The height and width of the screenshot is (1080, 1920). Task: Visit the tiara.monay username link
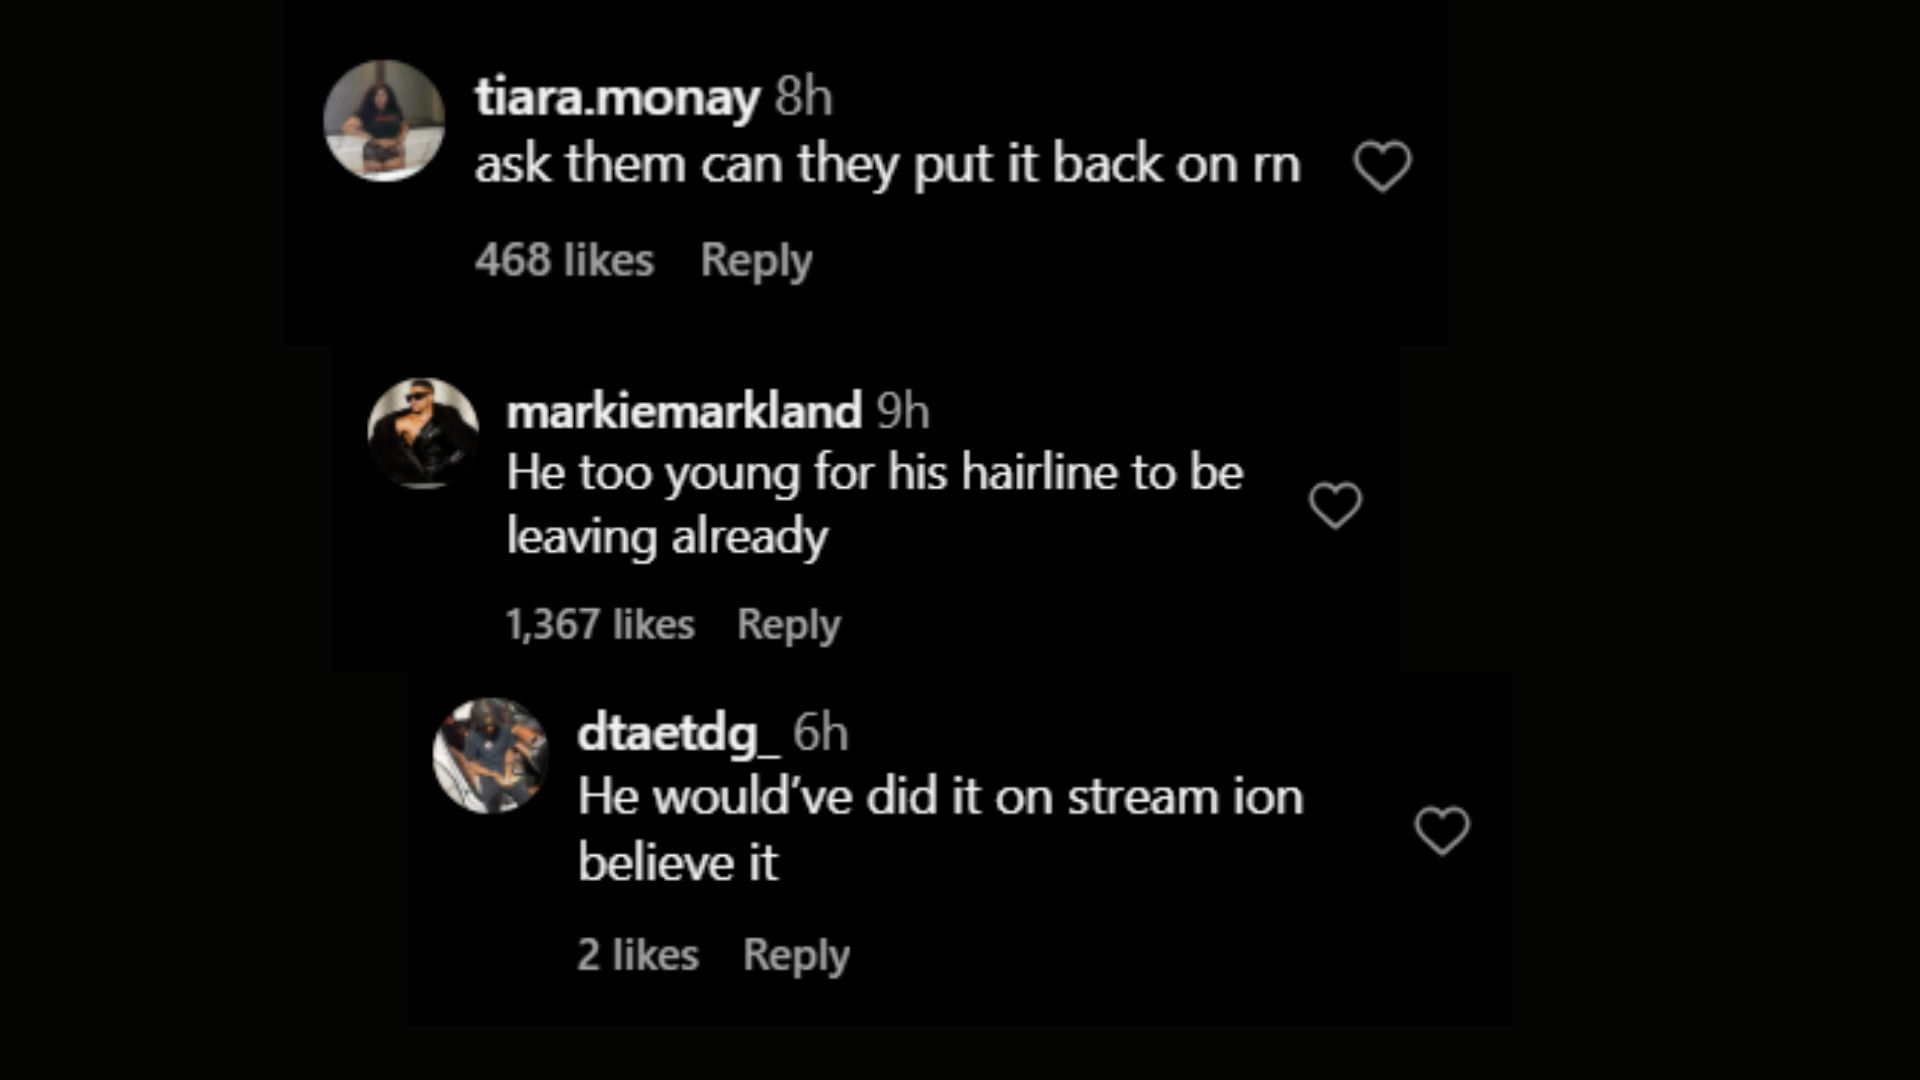[617, 98]
